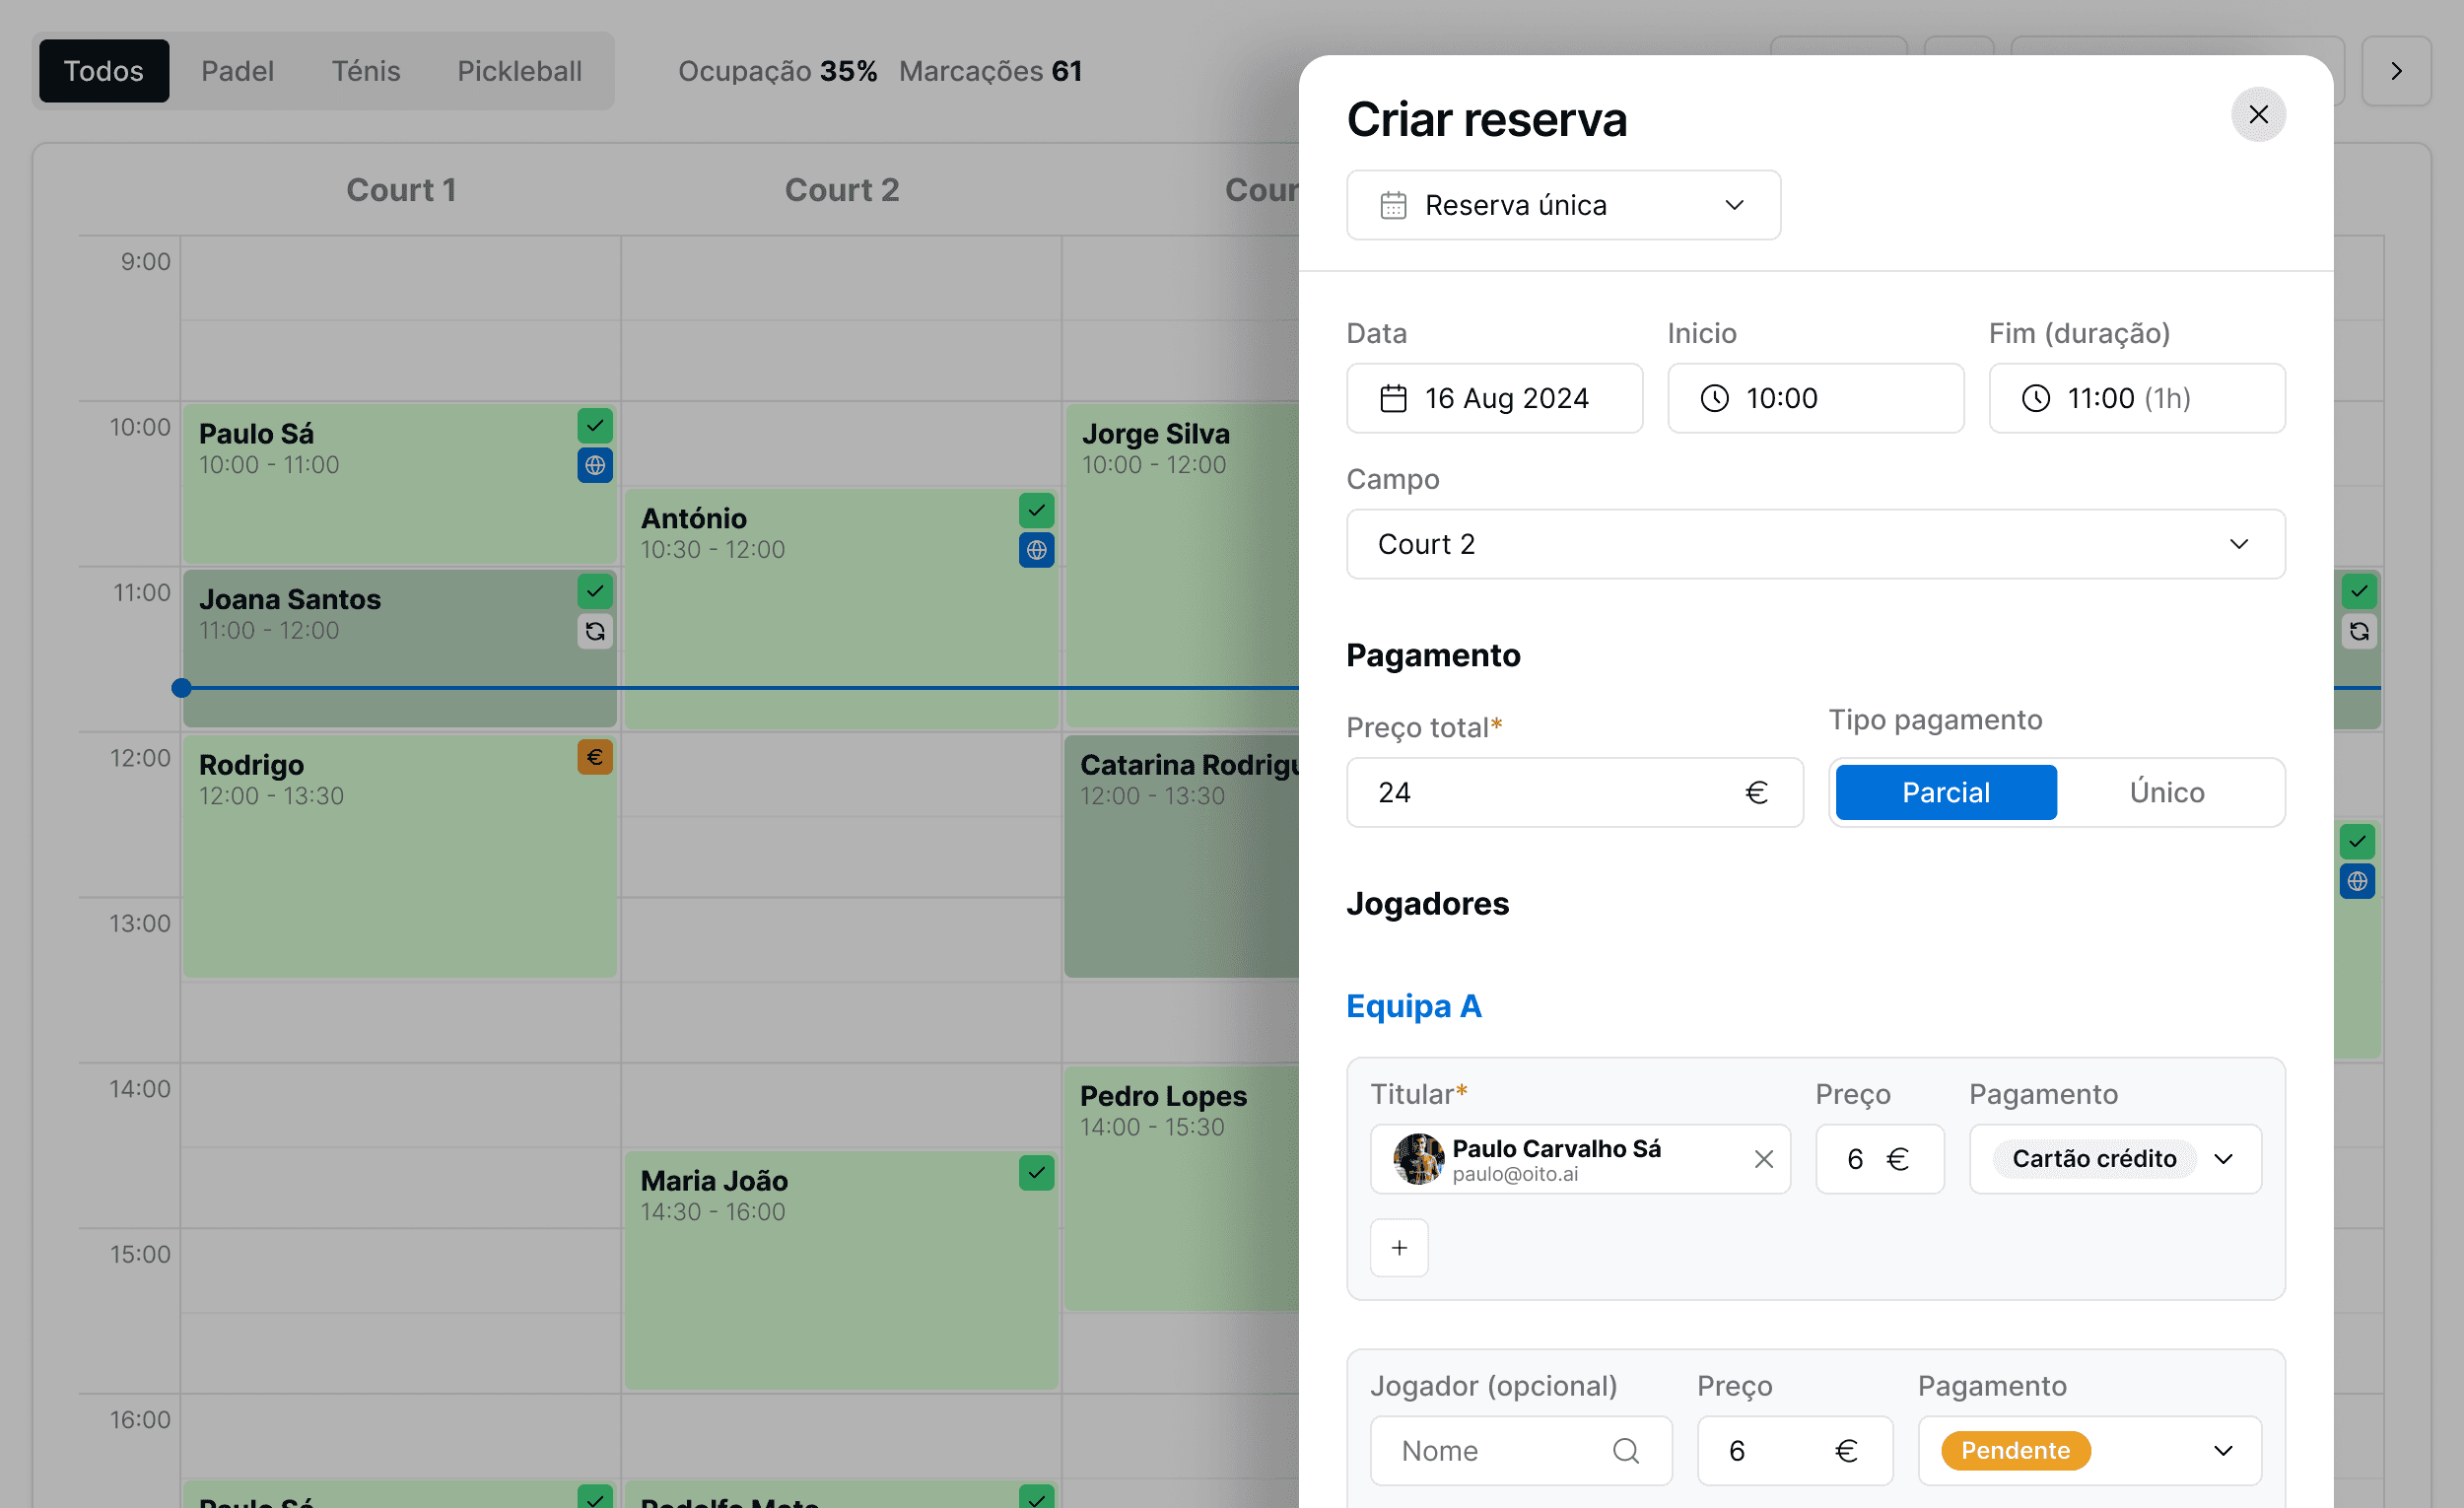This screenshot has width=2464, height=1508.
Task: Click calendar icon in Data field
Action: point(1393,398)
